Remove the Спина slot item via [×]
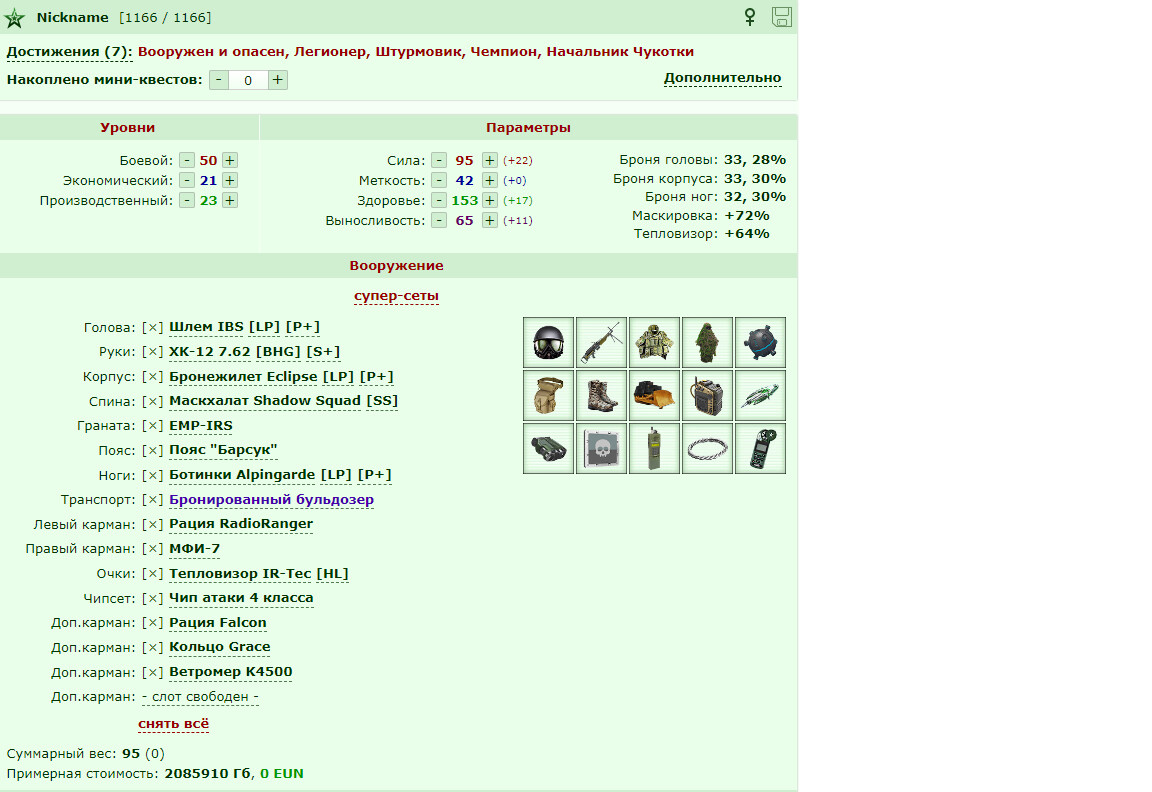 coord(152,401)
